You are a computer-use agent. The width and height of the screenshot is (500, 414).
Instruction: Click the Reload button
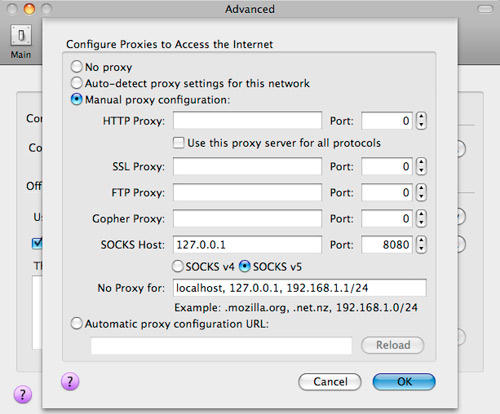pyautogui.click(x=393, y=345)
